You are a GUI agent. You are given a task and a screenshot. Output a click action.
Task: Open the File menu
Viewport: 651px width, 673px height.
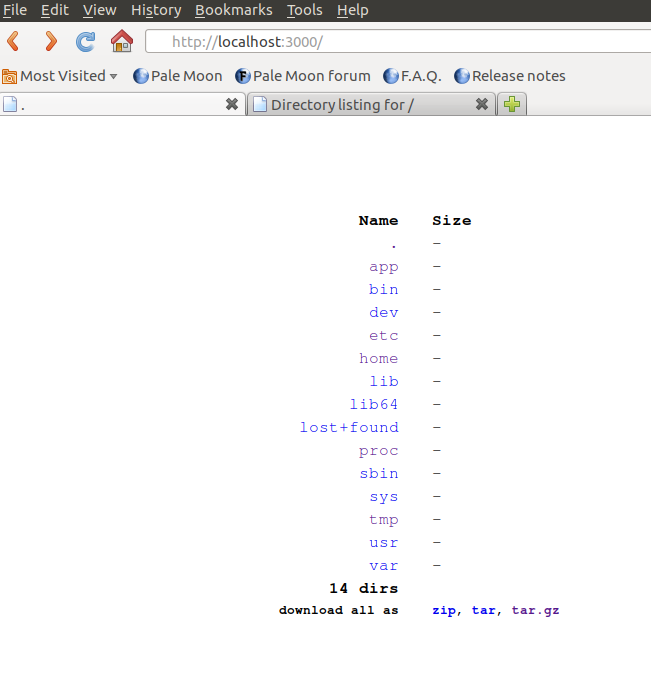(x=15, y=10)
